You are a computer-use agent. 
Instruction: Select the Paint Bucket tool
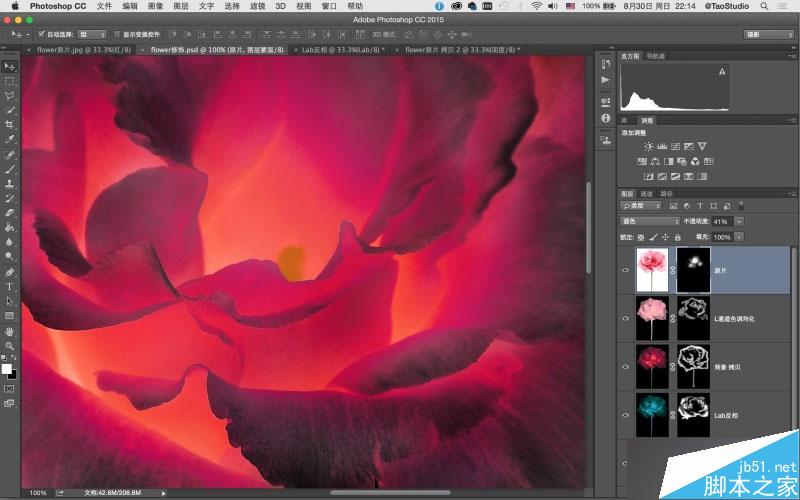pyautogui.click(x=9, y=228)
